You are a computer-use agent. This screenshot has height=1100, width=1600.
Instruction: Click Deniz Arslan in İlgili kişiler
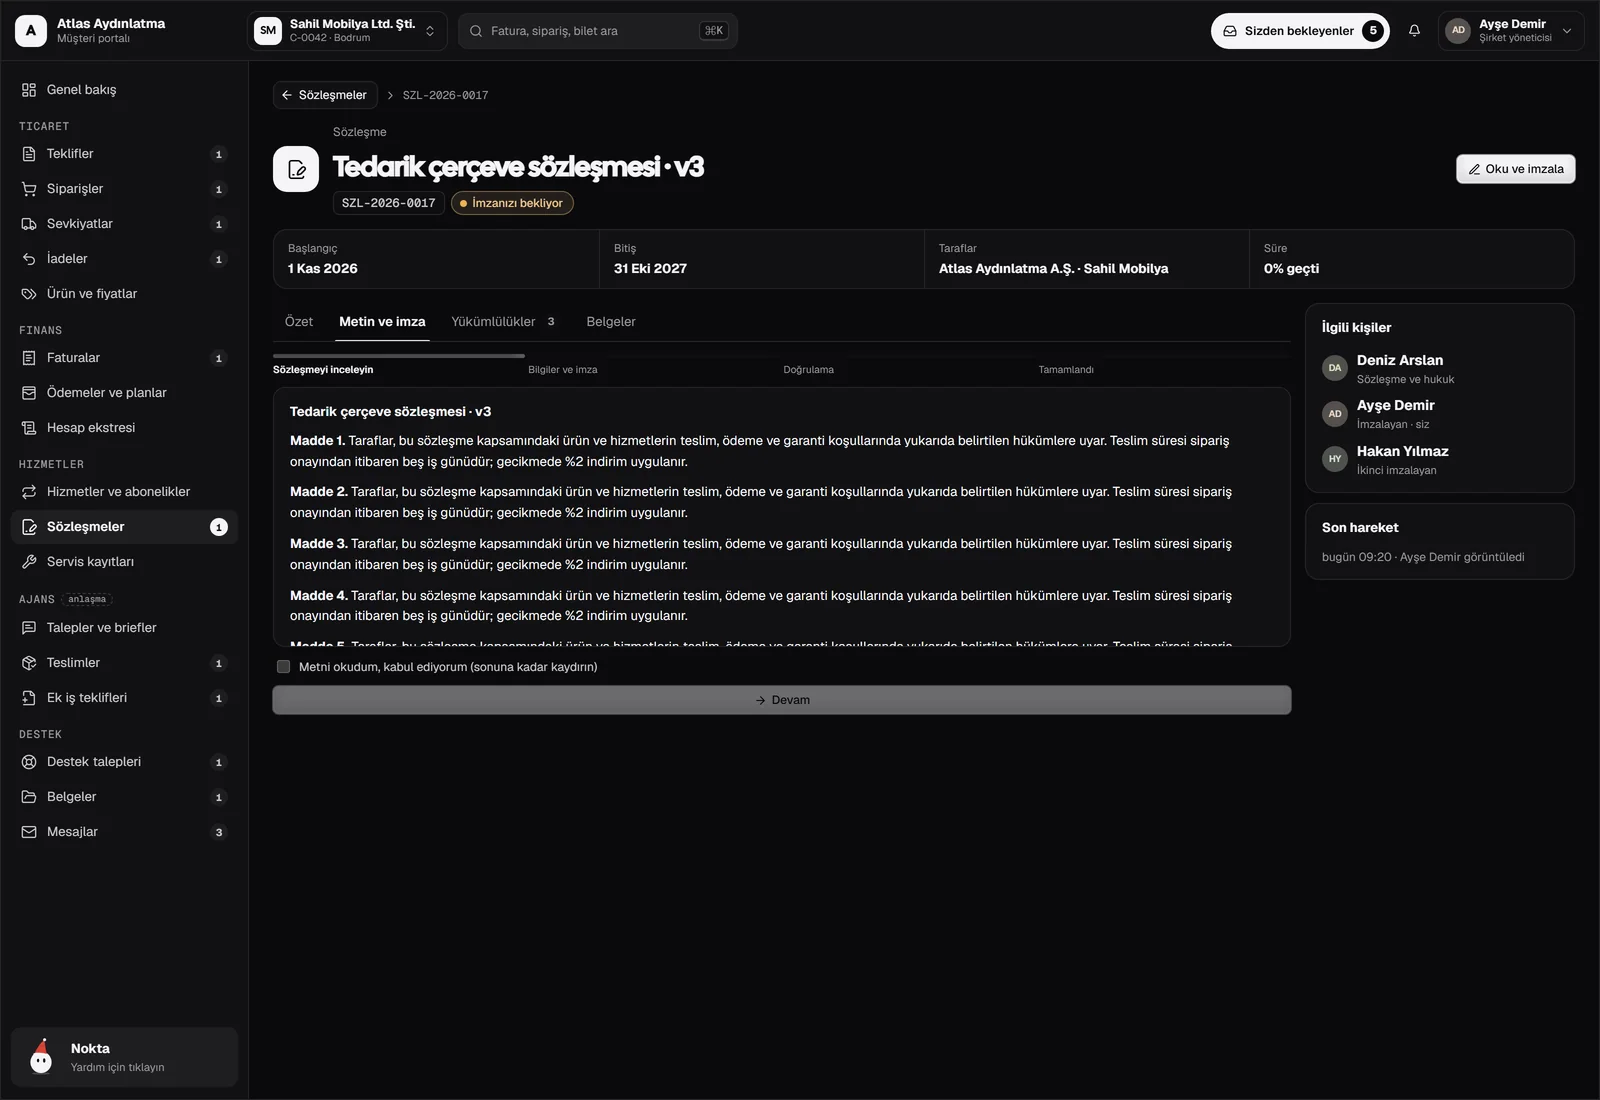tap(1440, 368)
